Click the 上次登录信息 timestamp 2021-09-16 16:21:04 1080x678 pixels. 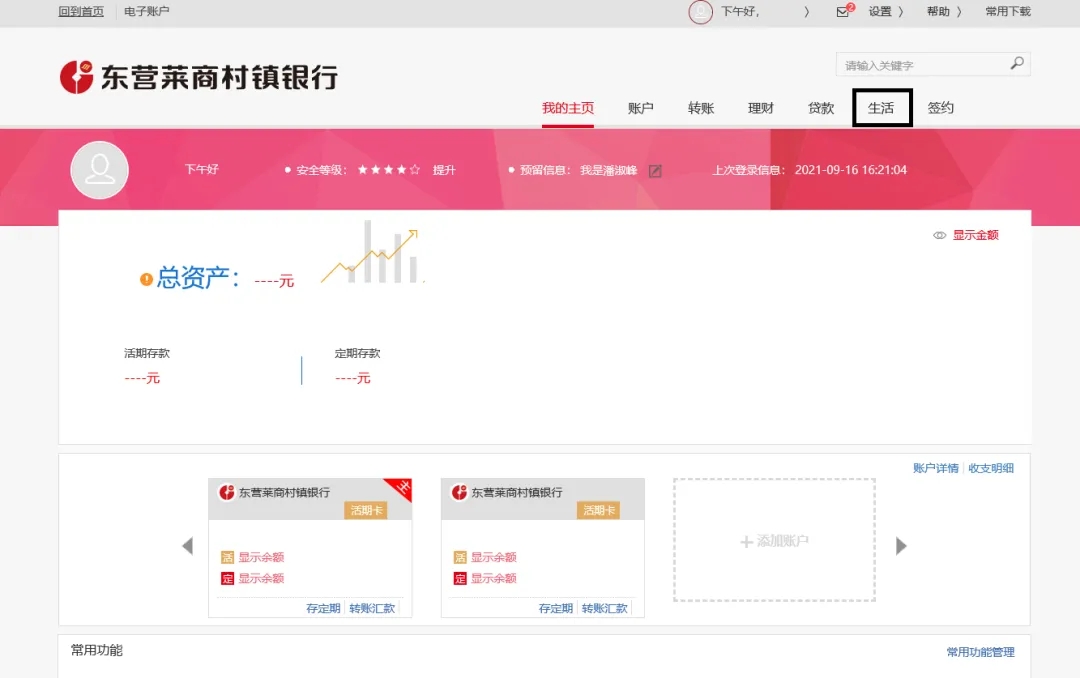click(x=851, y=170)
